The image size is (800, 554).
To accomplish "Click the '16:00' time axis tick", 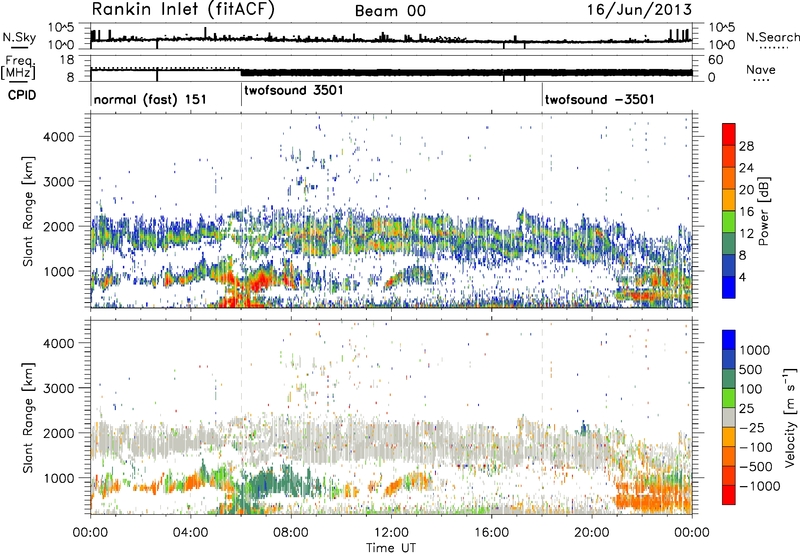I will pos(491,533).
